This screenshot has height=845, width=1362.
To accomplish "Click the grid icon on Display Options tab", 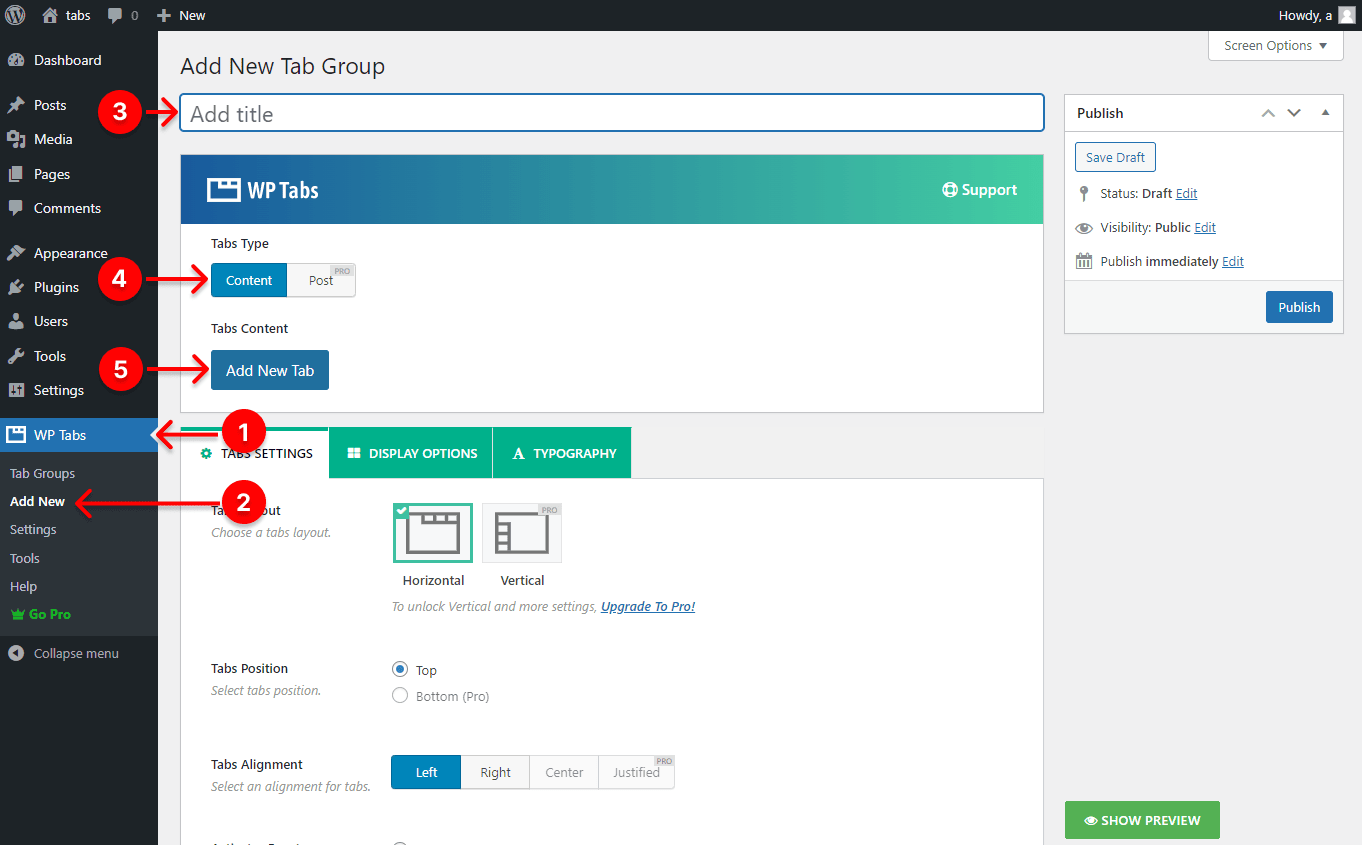I will point(354,453).
